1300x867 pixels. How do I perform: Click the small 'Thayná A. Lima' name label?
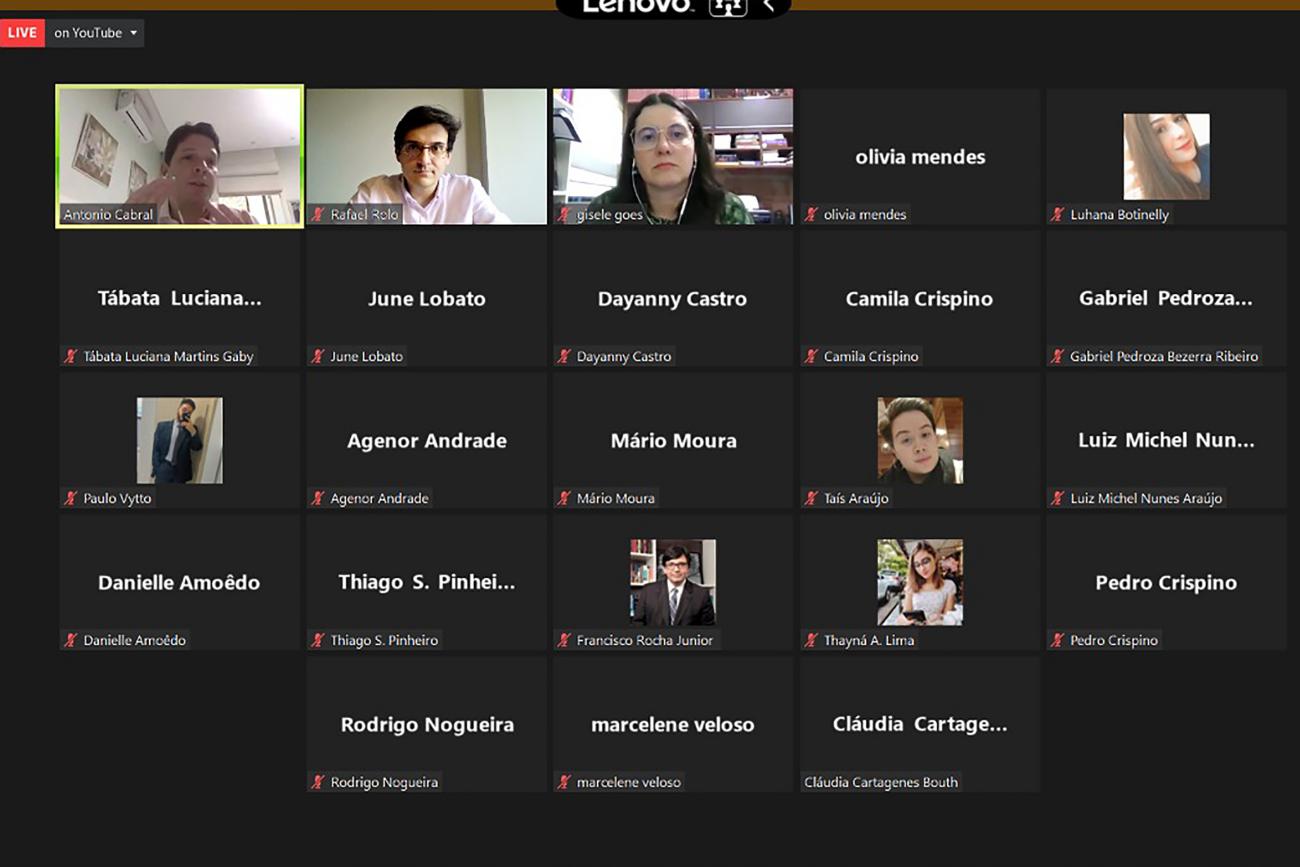click(x=869, y=640)
